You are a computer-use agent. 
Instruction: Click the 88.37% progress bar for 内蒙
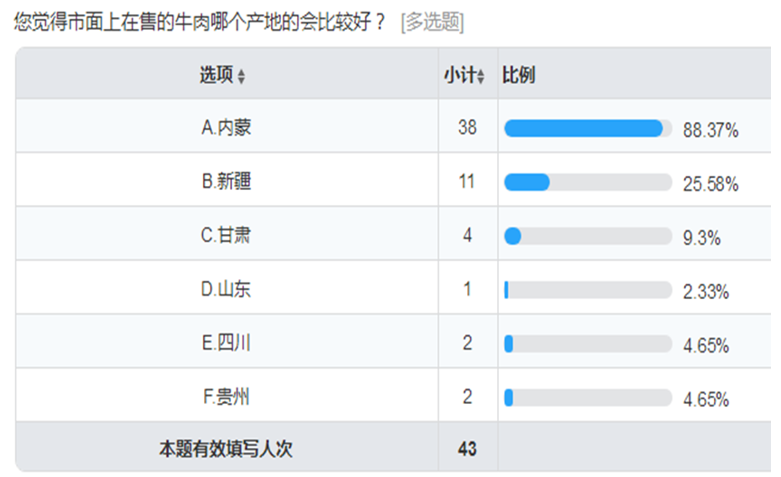[x=588, y=128]
